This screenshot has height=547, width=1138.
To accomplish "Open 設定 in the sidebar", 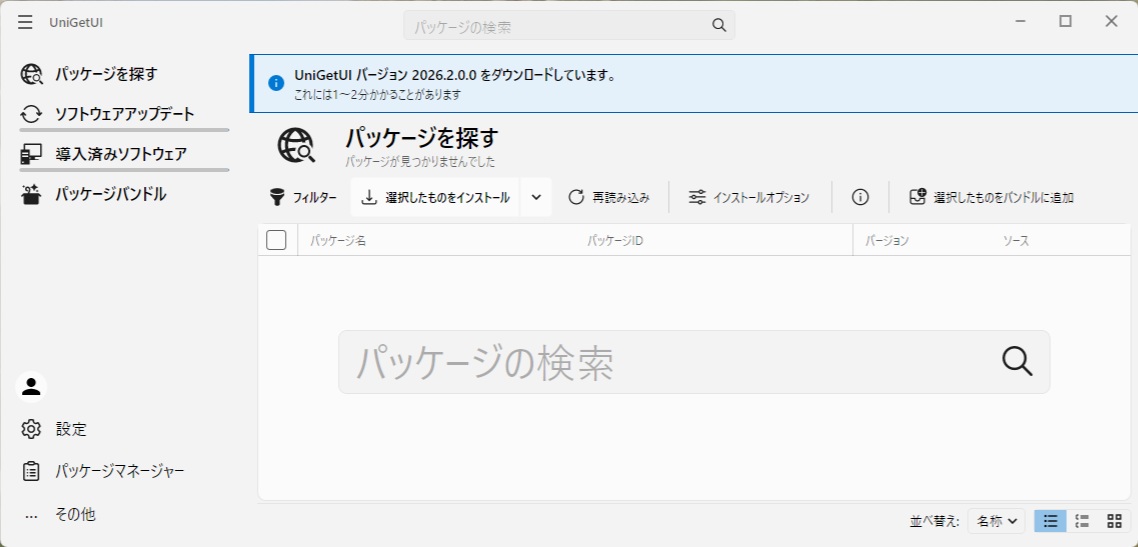I will tap(123, 429).
